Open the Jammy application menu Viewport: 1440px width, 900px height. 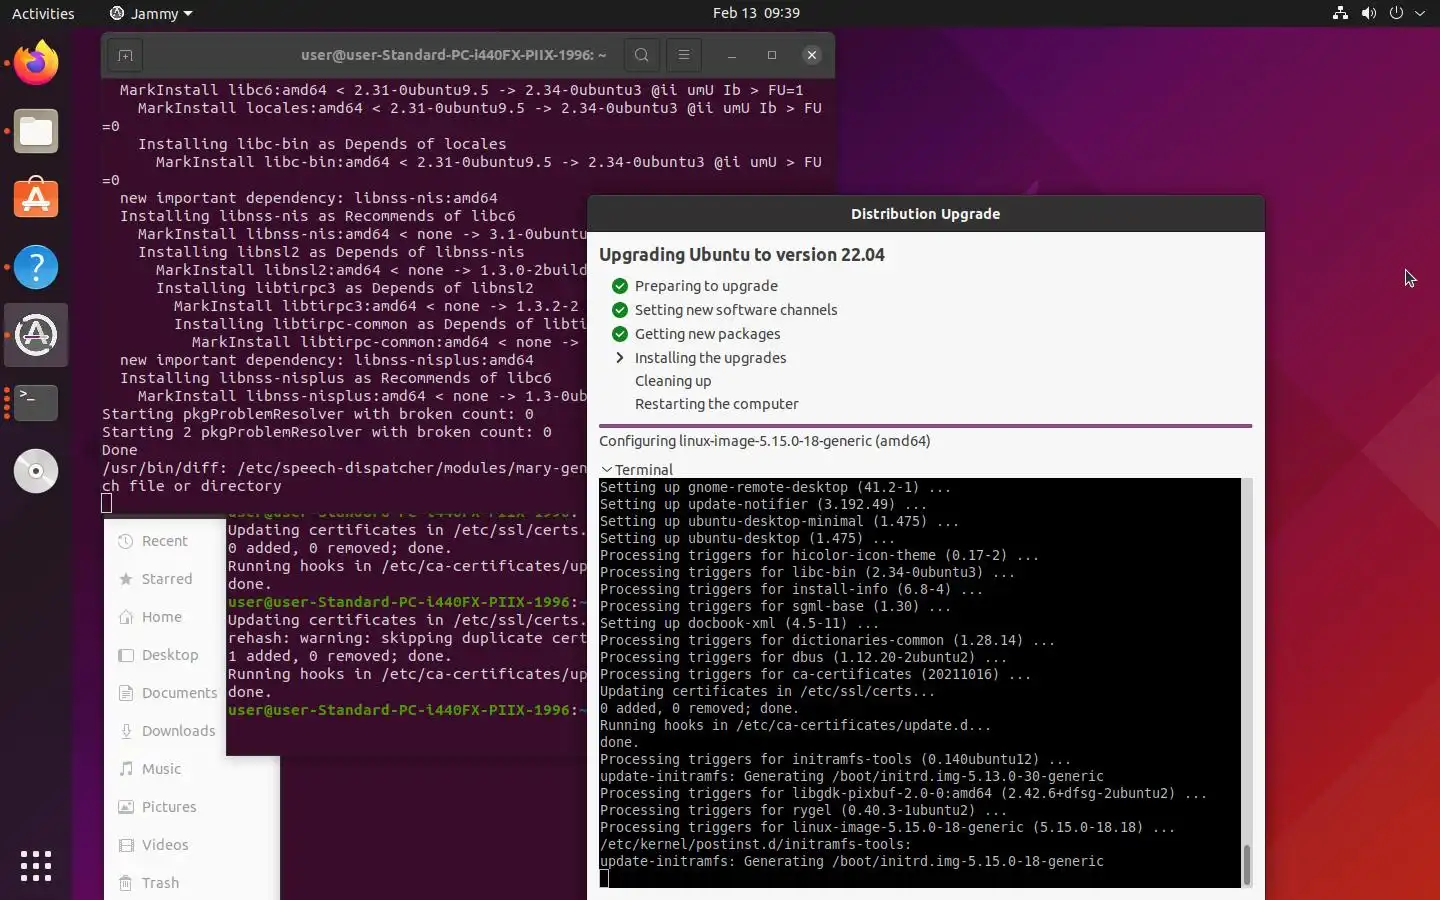click(150, 14)
